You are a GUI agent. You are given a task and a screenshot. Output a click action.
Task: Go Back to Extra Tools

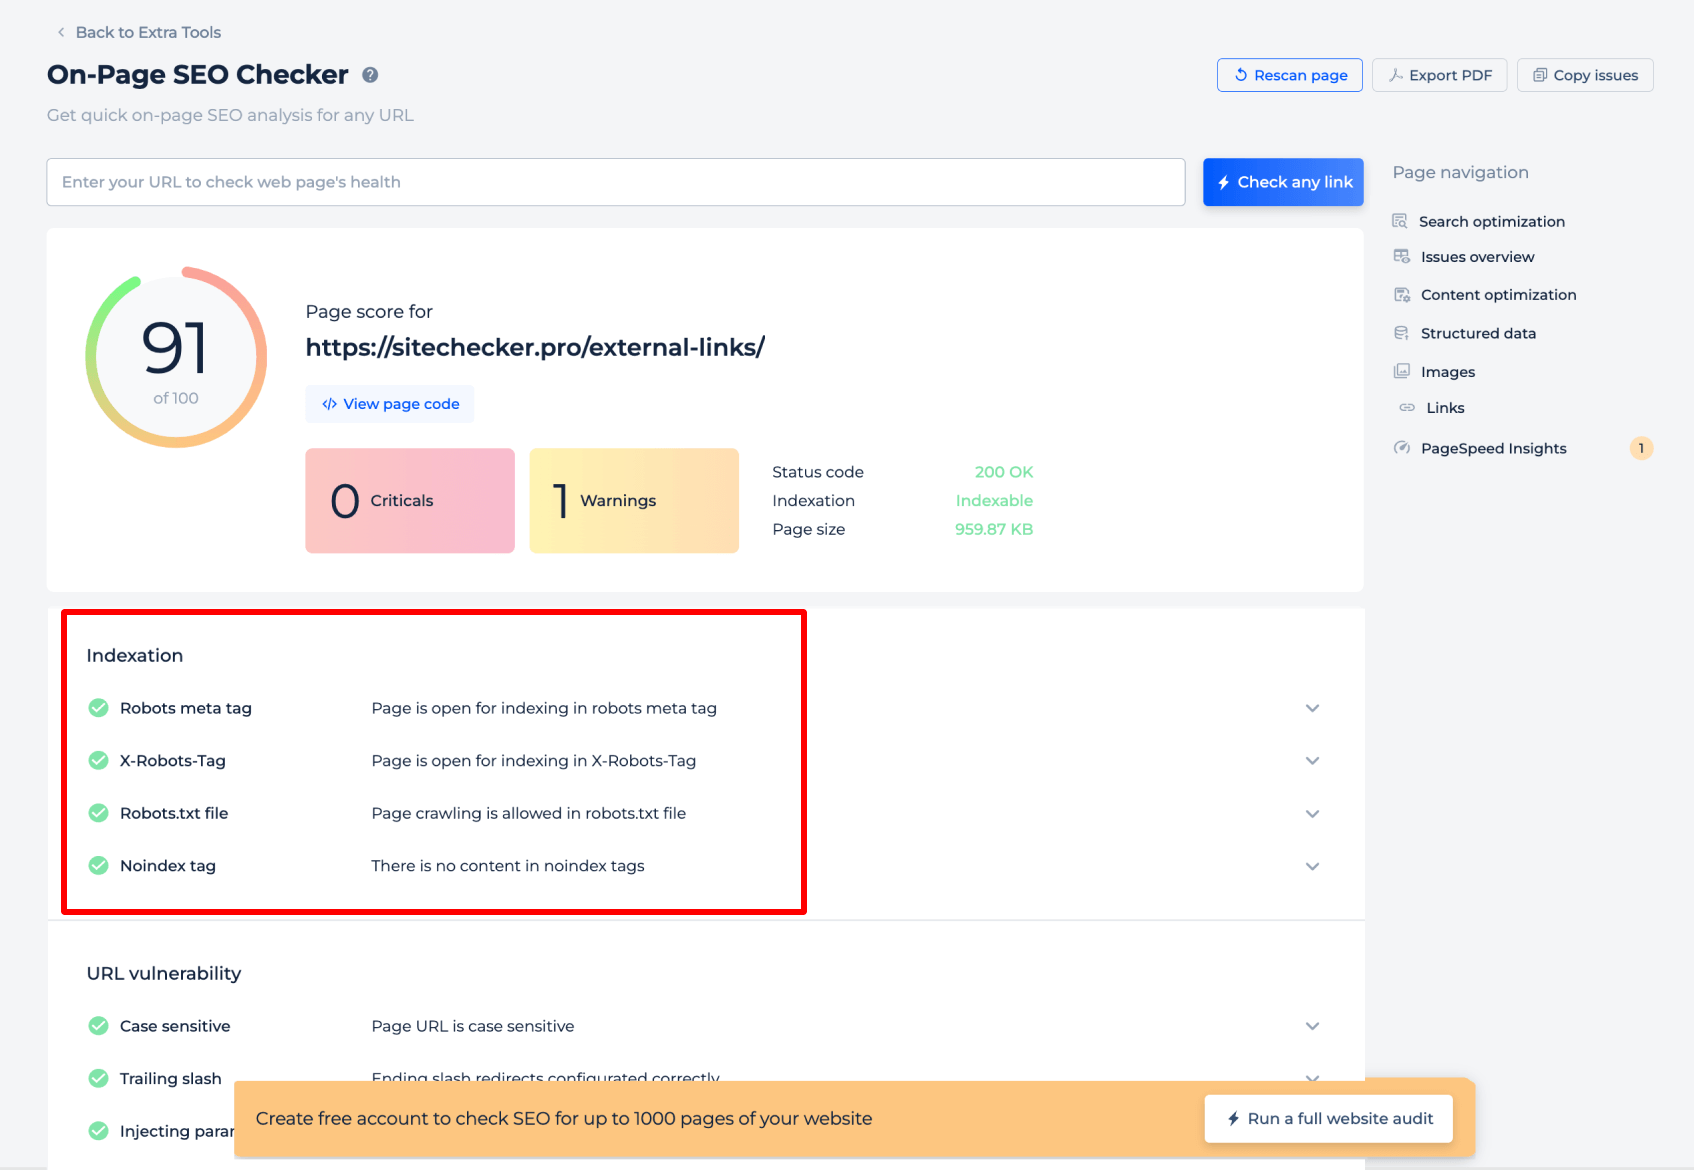148,32
